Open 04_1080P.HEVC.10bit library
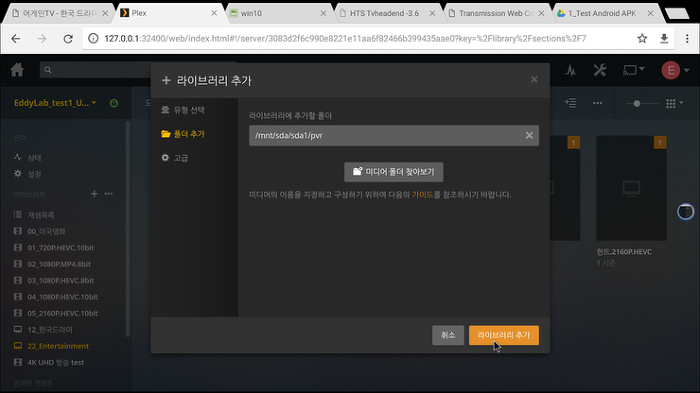This screenshot has height=393, width=700. [x=56, y=297]
